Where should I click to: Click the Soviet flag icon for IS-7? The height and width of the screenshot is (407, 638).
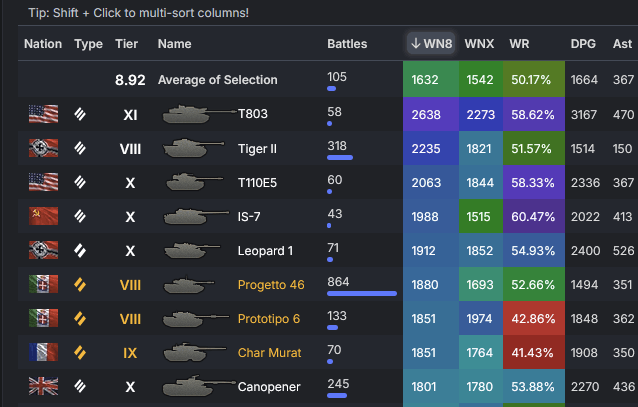point(43,216)
